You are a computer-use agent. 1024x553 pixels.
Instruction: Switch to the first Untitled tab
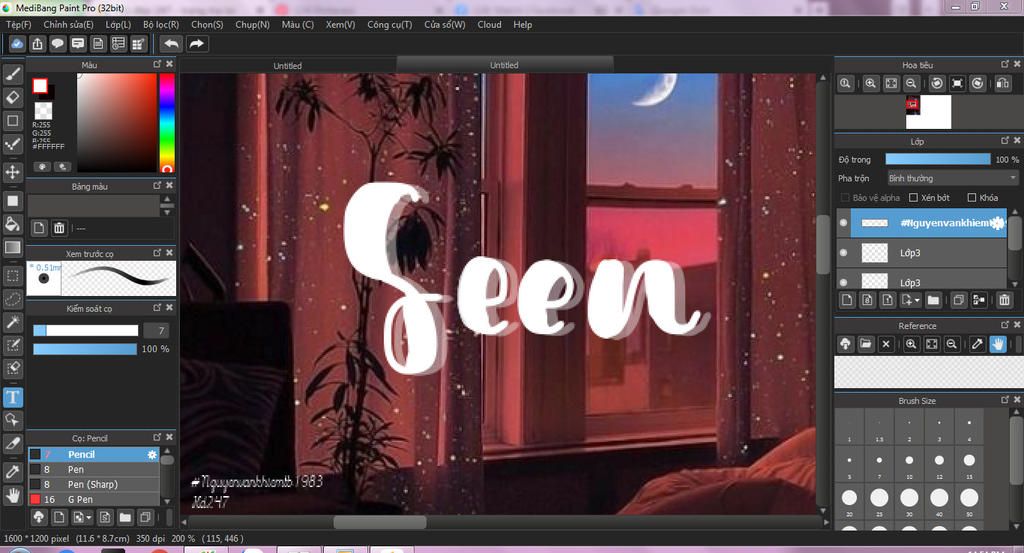(287, 65)
